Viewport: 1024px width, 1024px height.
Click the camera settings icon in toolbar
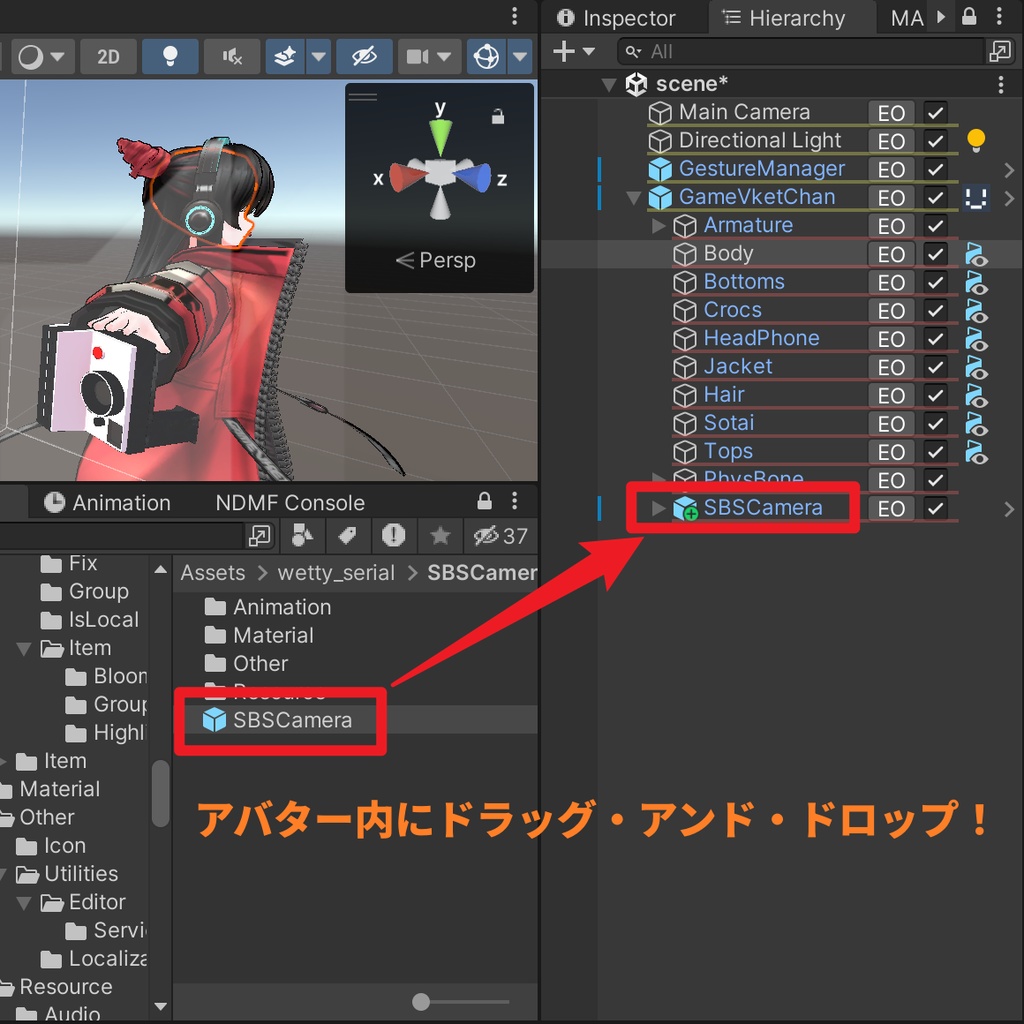(420, 56)
